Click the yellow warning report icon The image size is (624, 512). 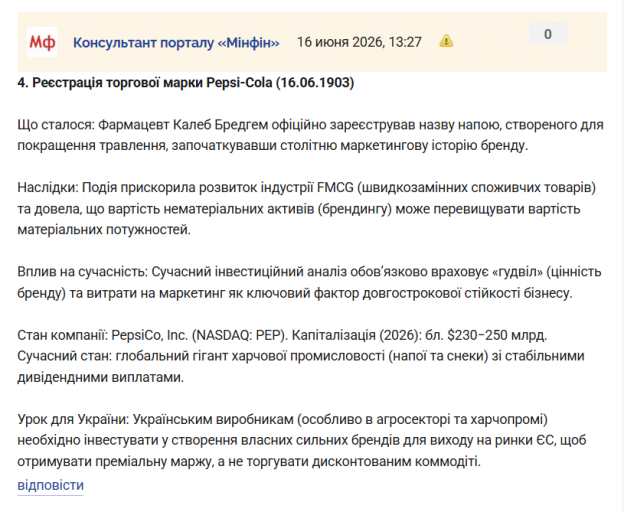click(x=446, y=41)
